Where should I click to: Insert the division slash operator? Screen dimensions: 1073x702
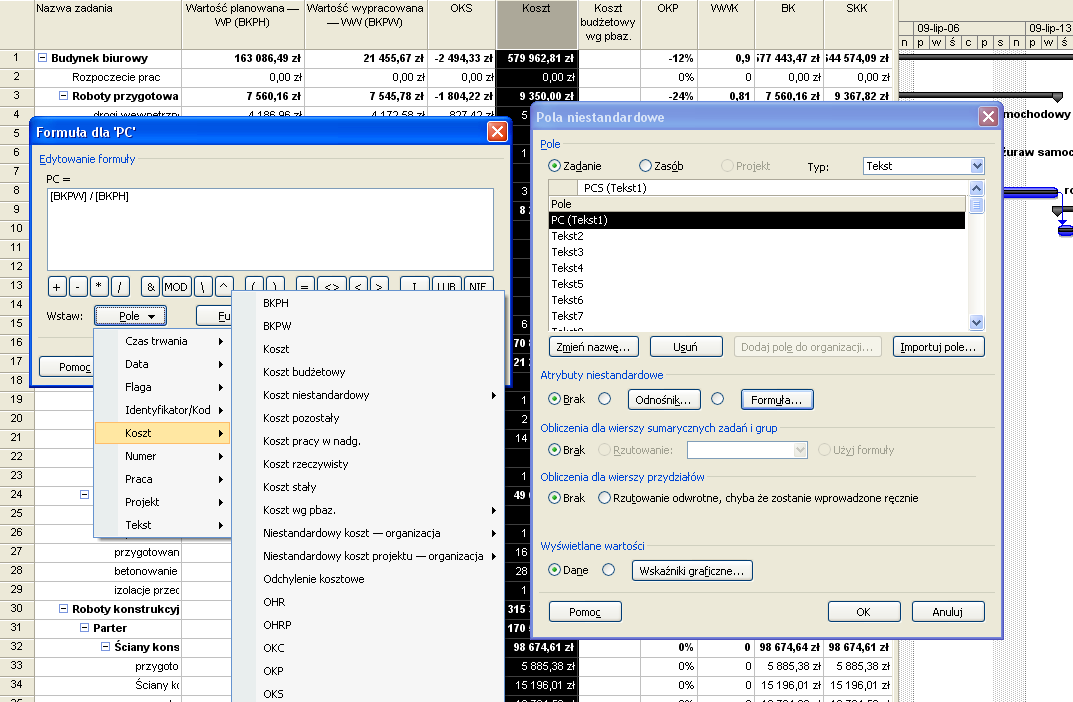coord(120,287)
